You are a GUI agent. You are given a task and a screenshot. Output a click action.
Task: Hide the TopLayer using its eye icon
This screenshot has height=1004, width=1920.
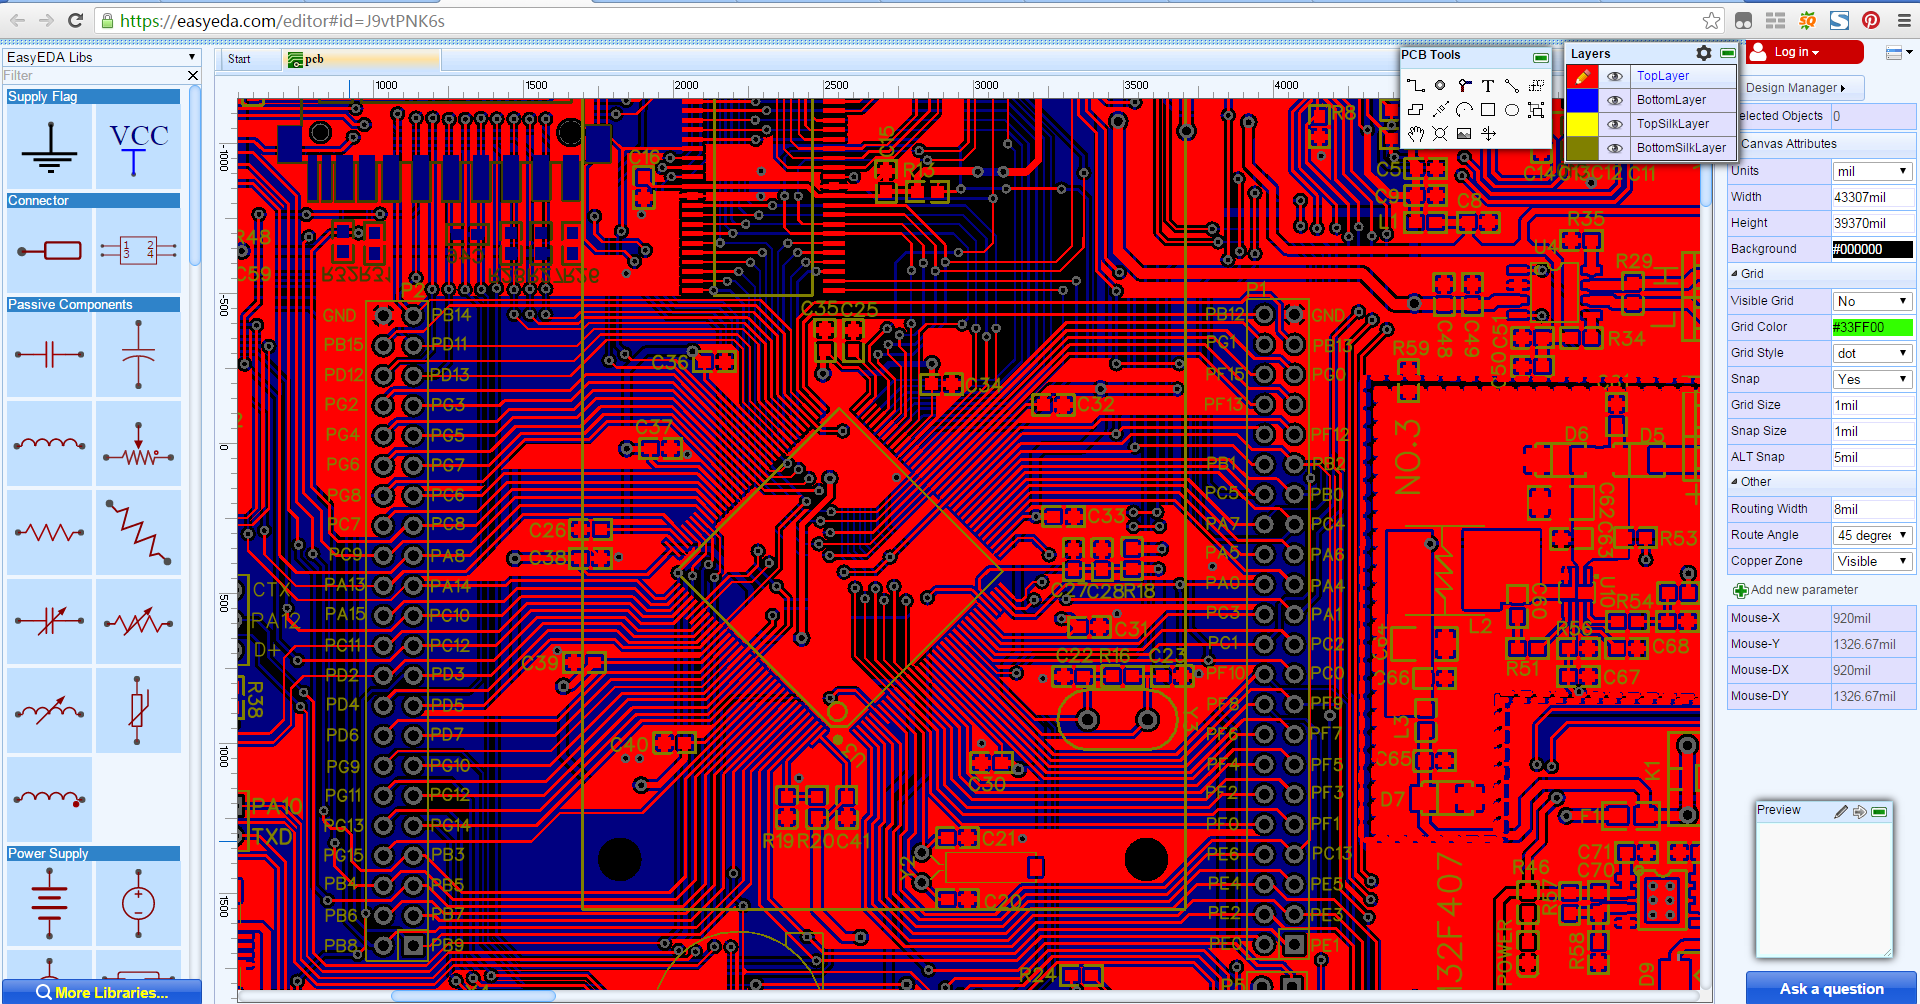coord(1614,76)
